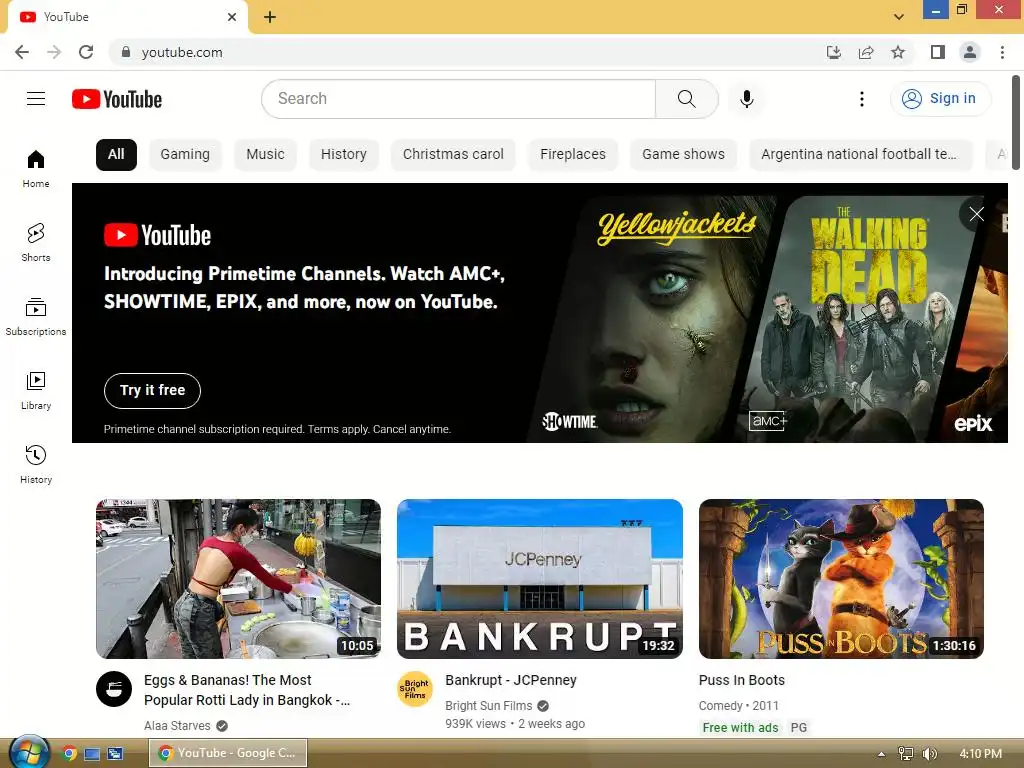Visit the Bright Sun Films channel name

click(x=488, y=706)
